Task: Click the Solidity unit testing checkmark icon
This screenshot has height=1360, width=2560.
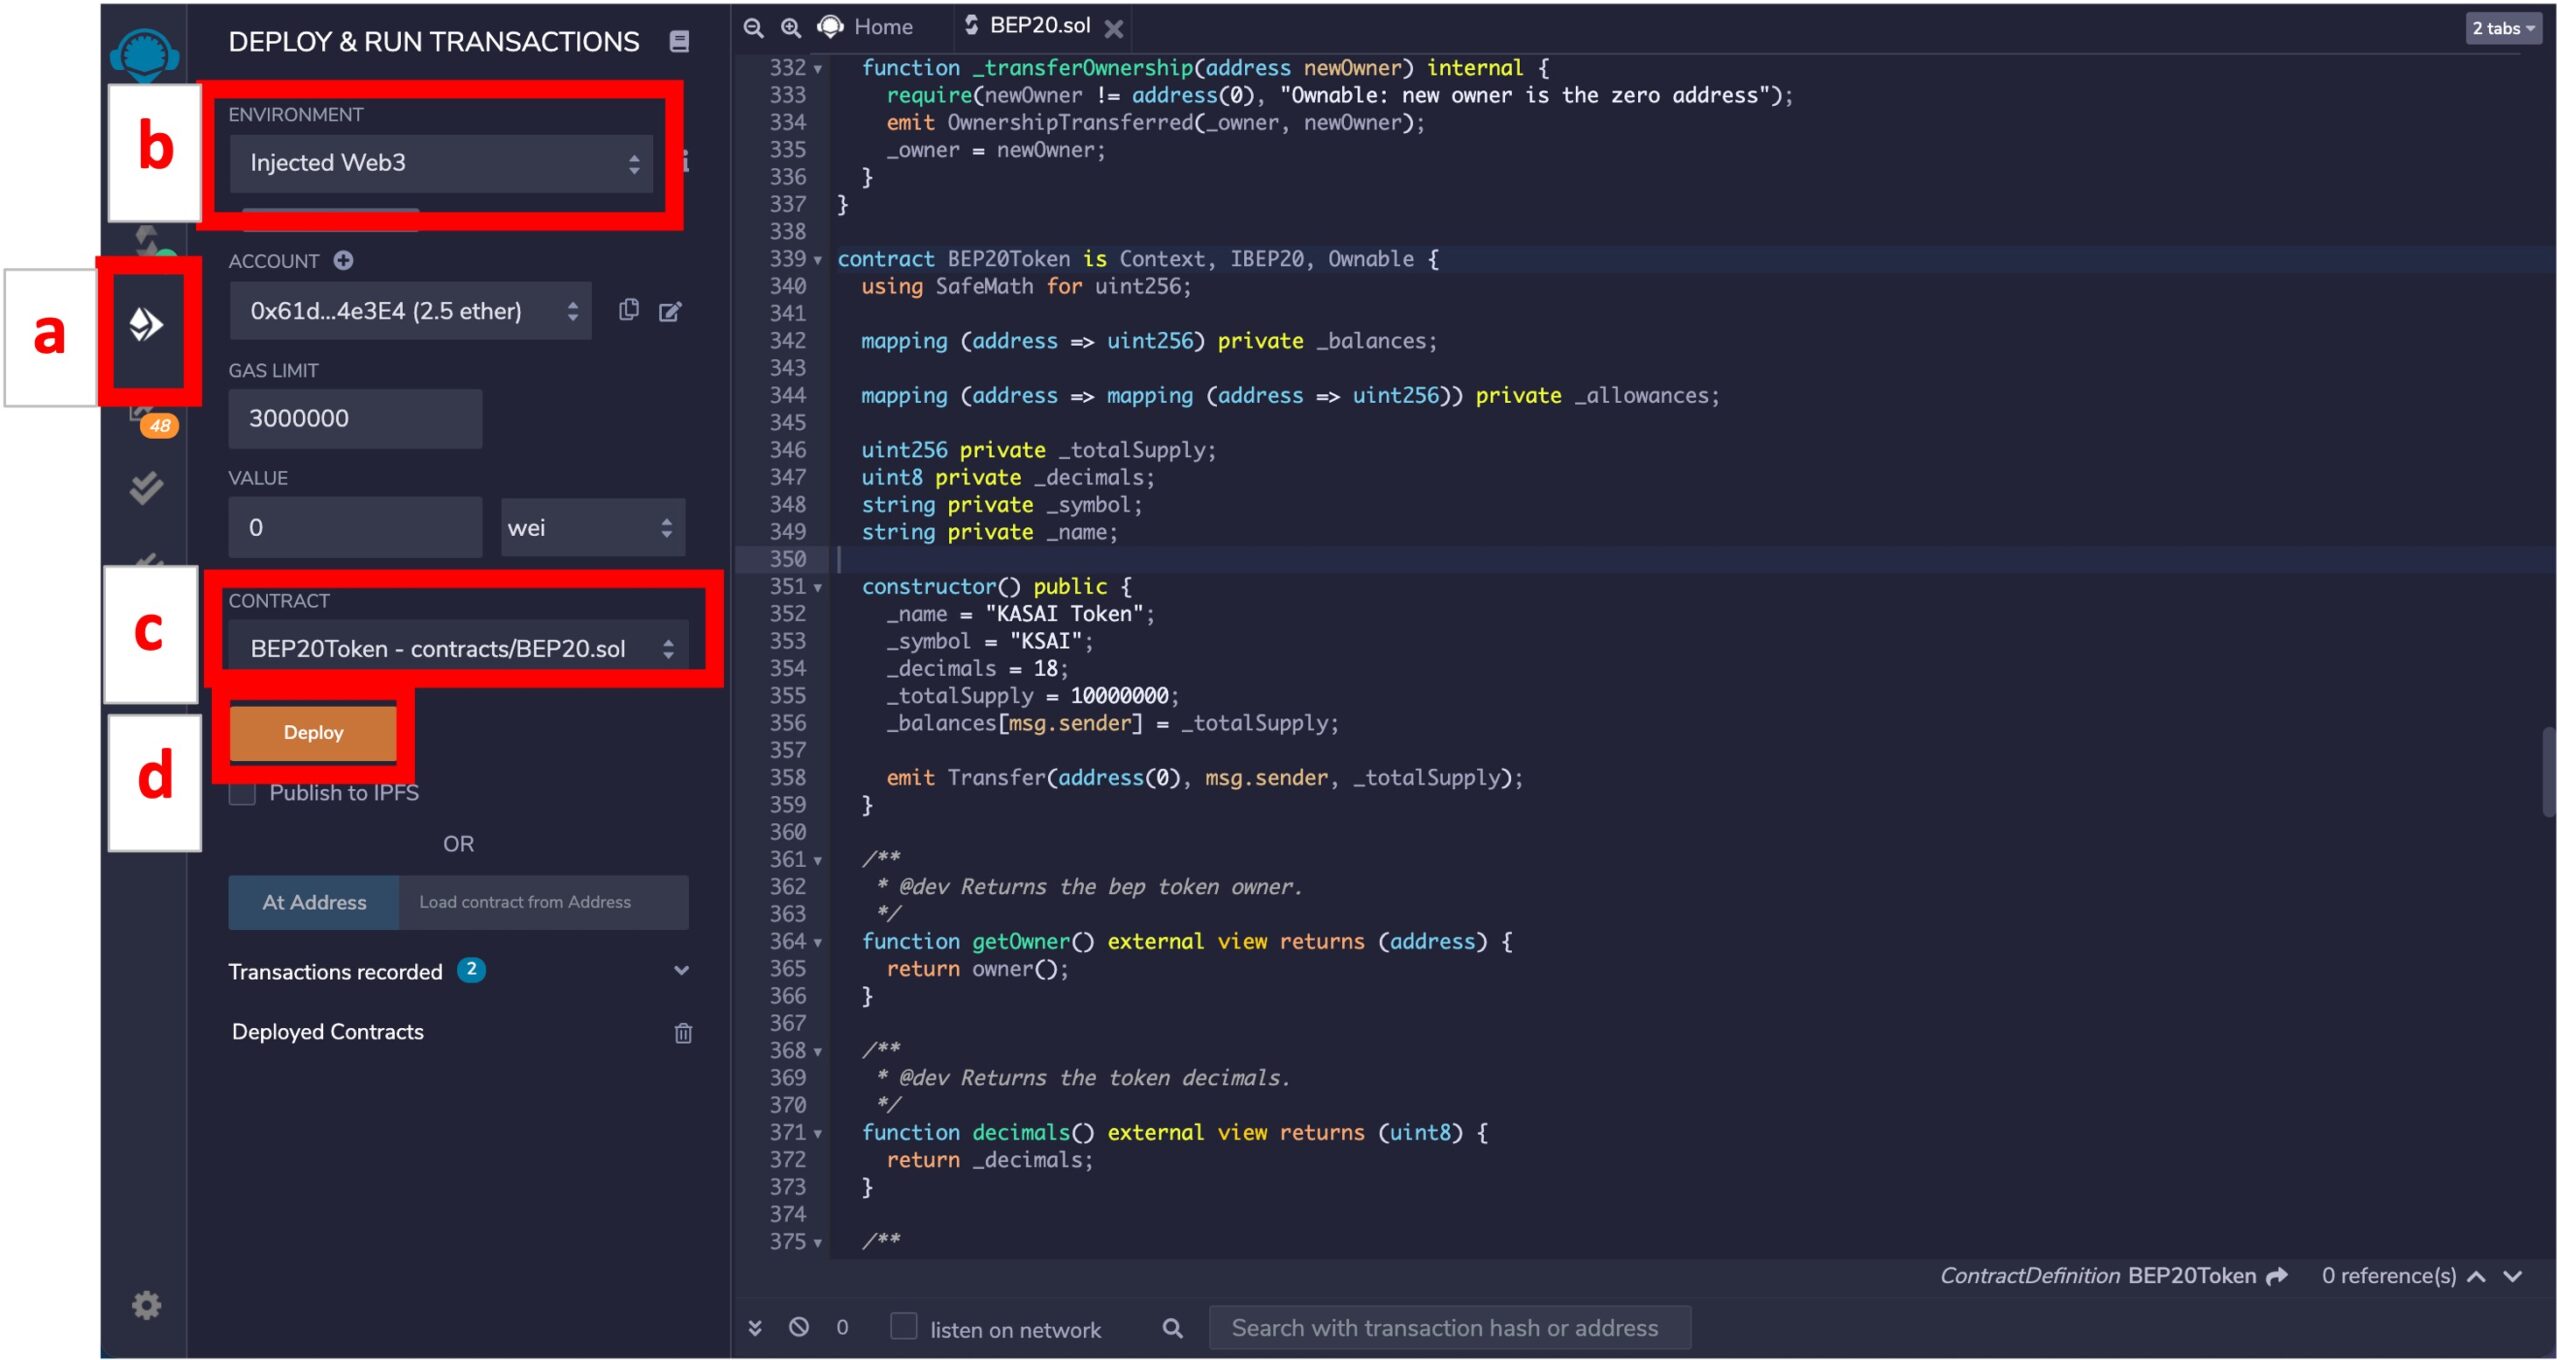Action: pos(147,487)
